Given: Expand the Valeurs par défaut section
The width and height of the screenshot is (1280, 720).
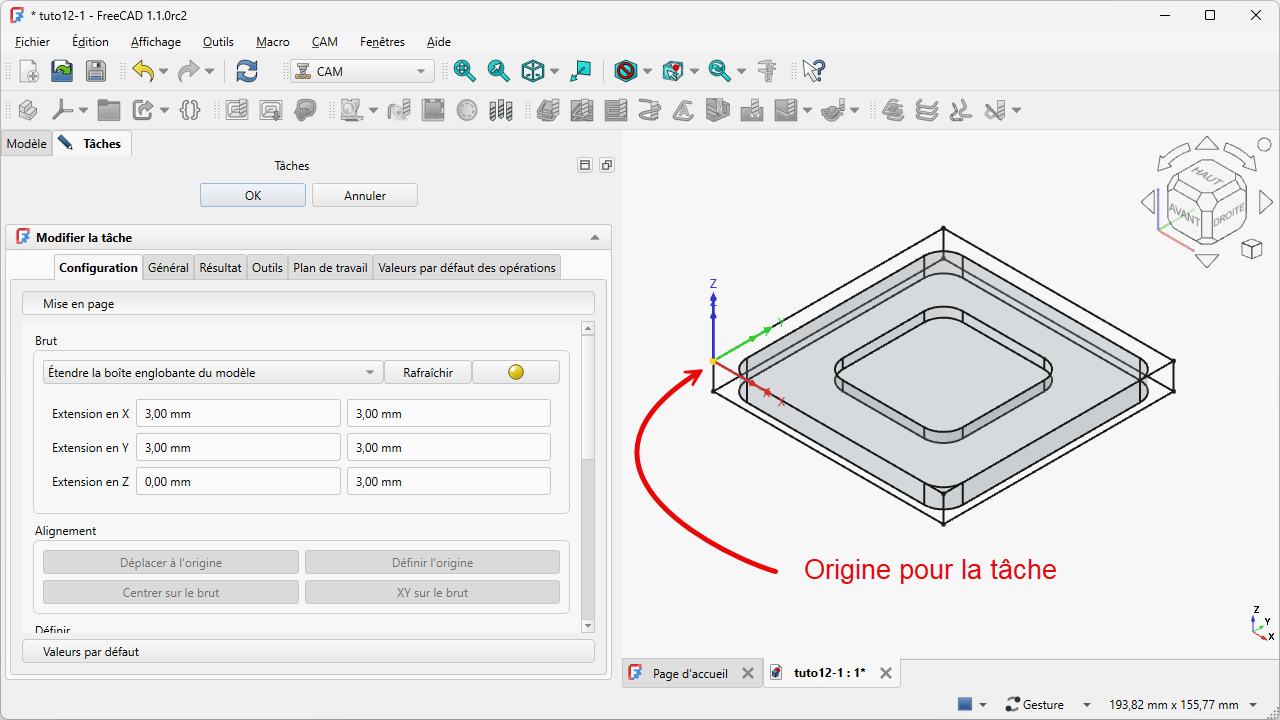Looking at the screenshot, I should [308, 651].
